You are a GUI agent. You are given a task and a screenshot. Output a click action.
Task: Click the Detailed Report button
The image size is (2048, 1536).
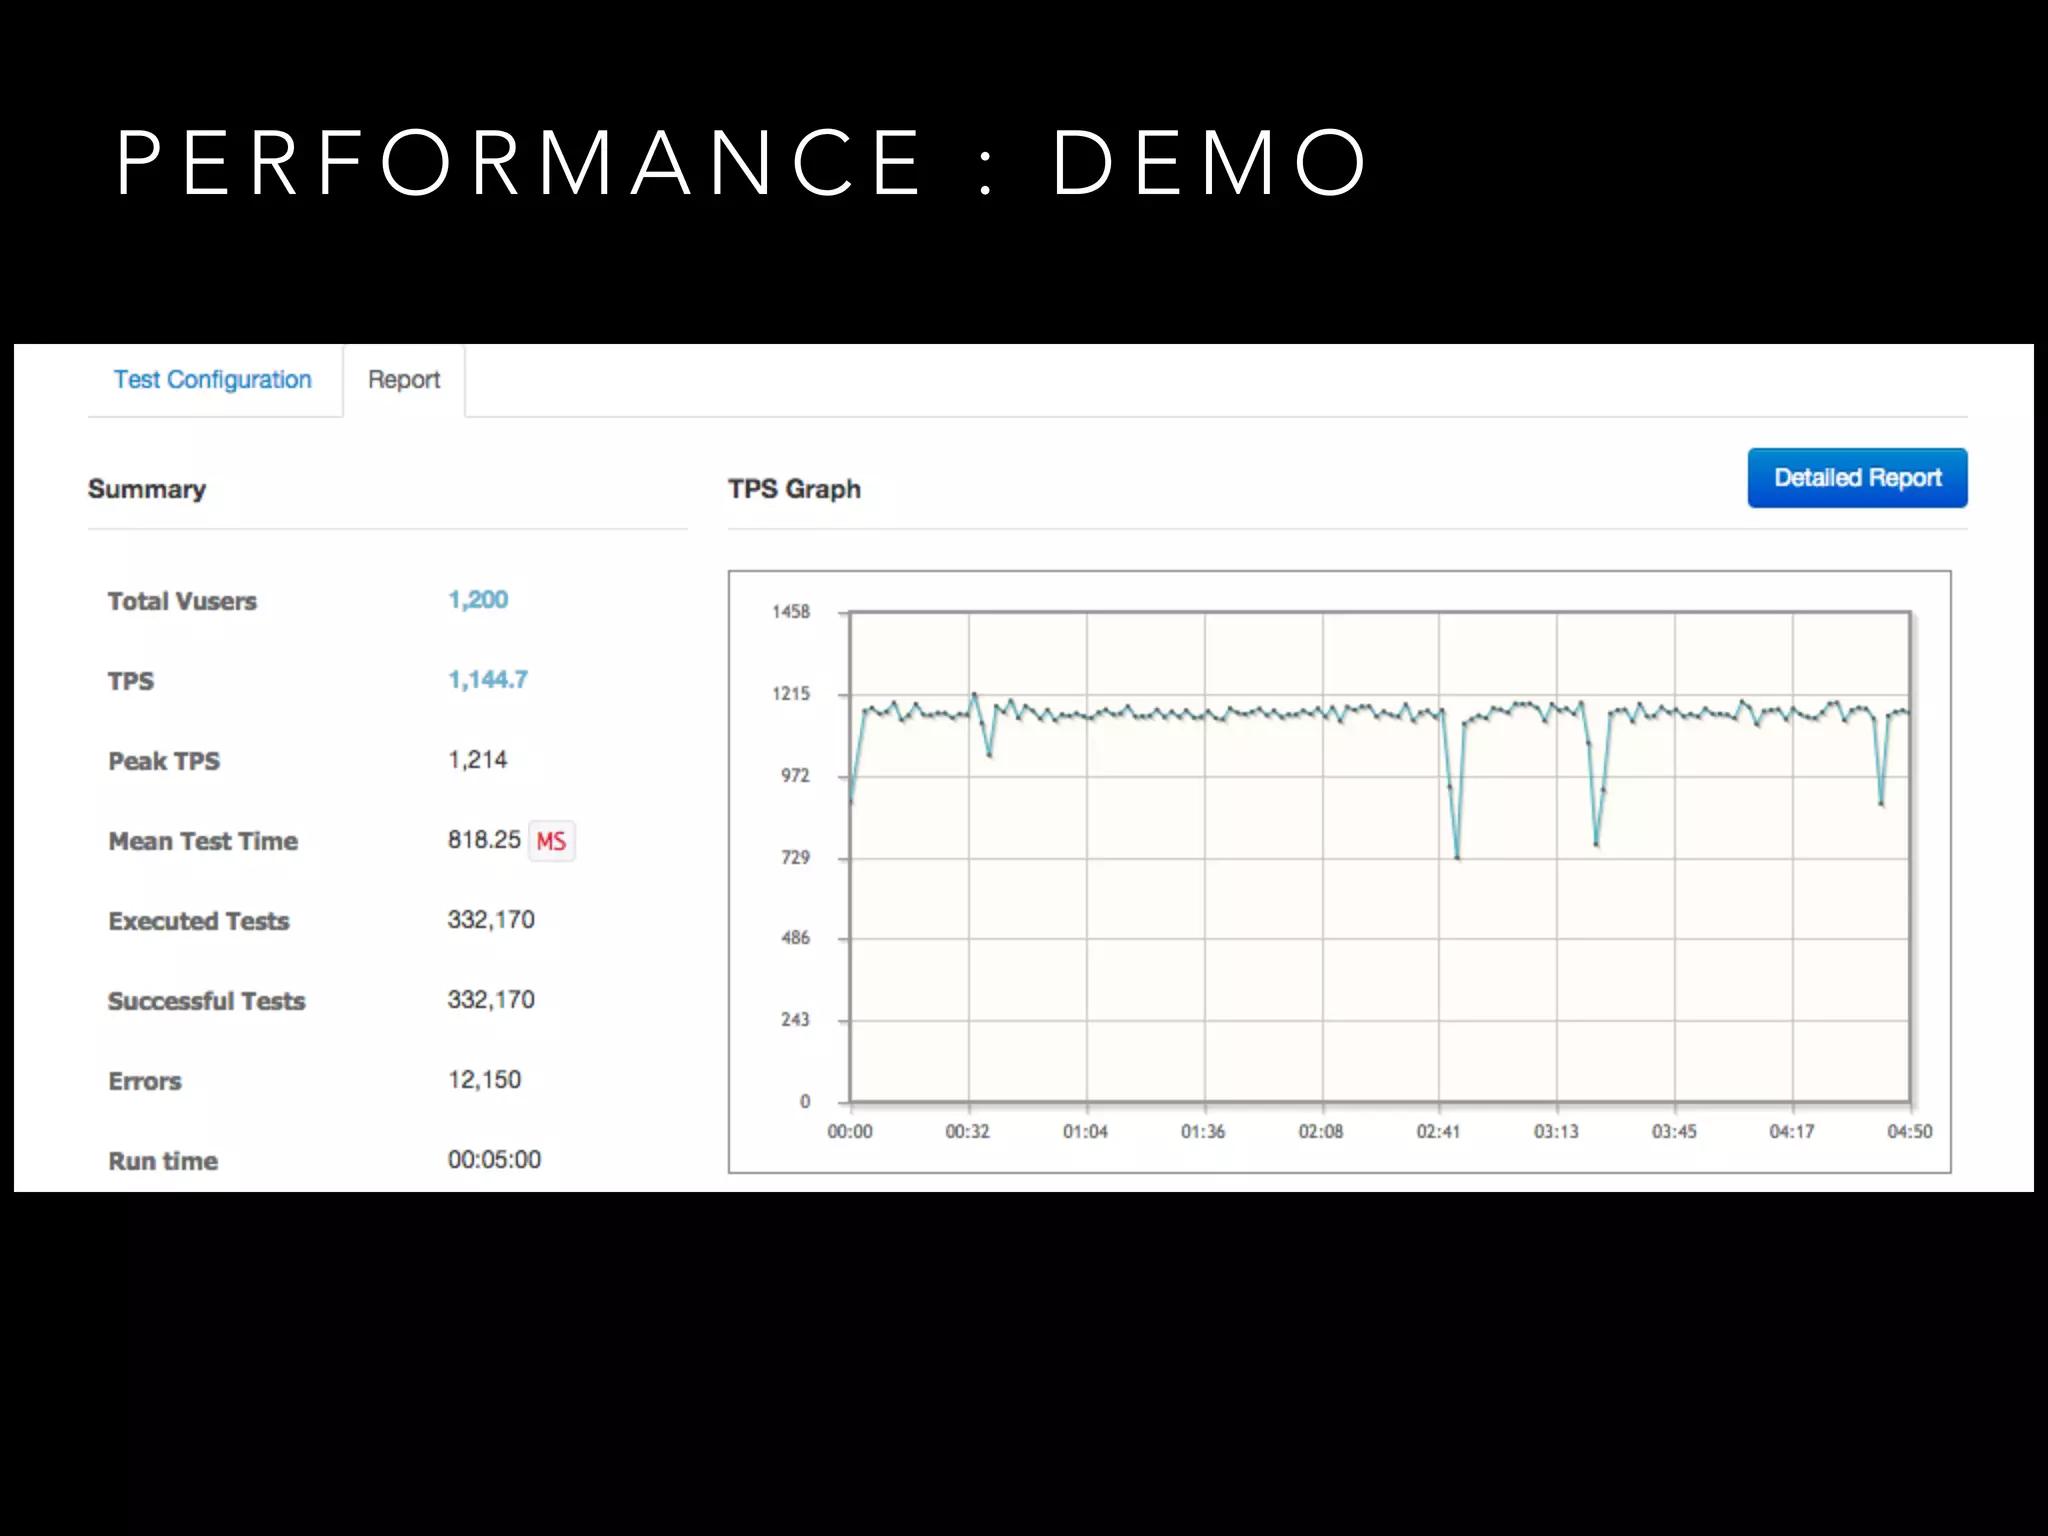[x=1857, y=478]
